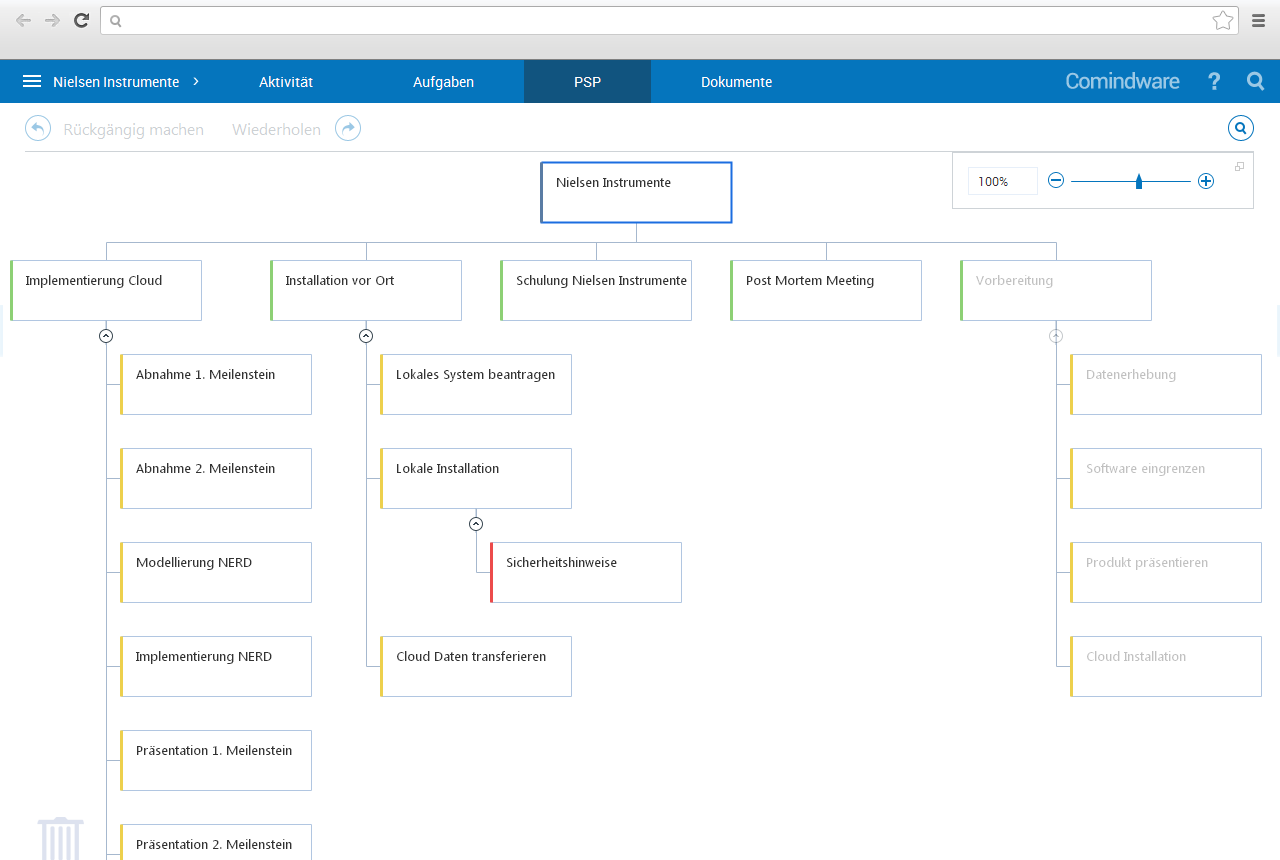Open the Dokumente tab

click(x=736, y=82)
